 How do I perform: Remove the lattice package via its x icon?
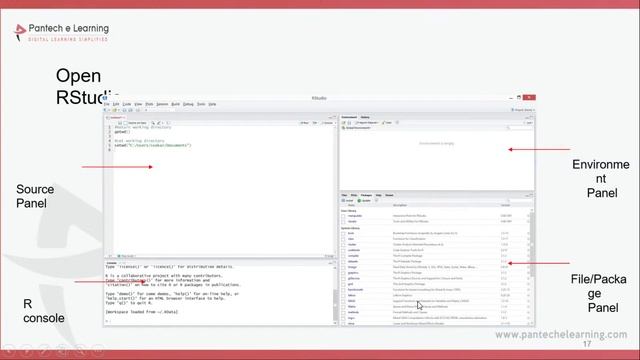(x=528, y=295)
